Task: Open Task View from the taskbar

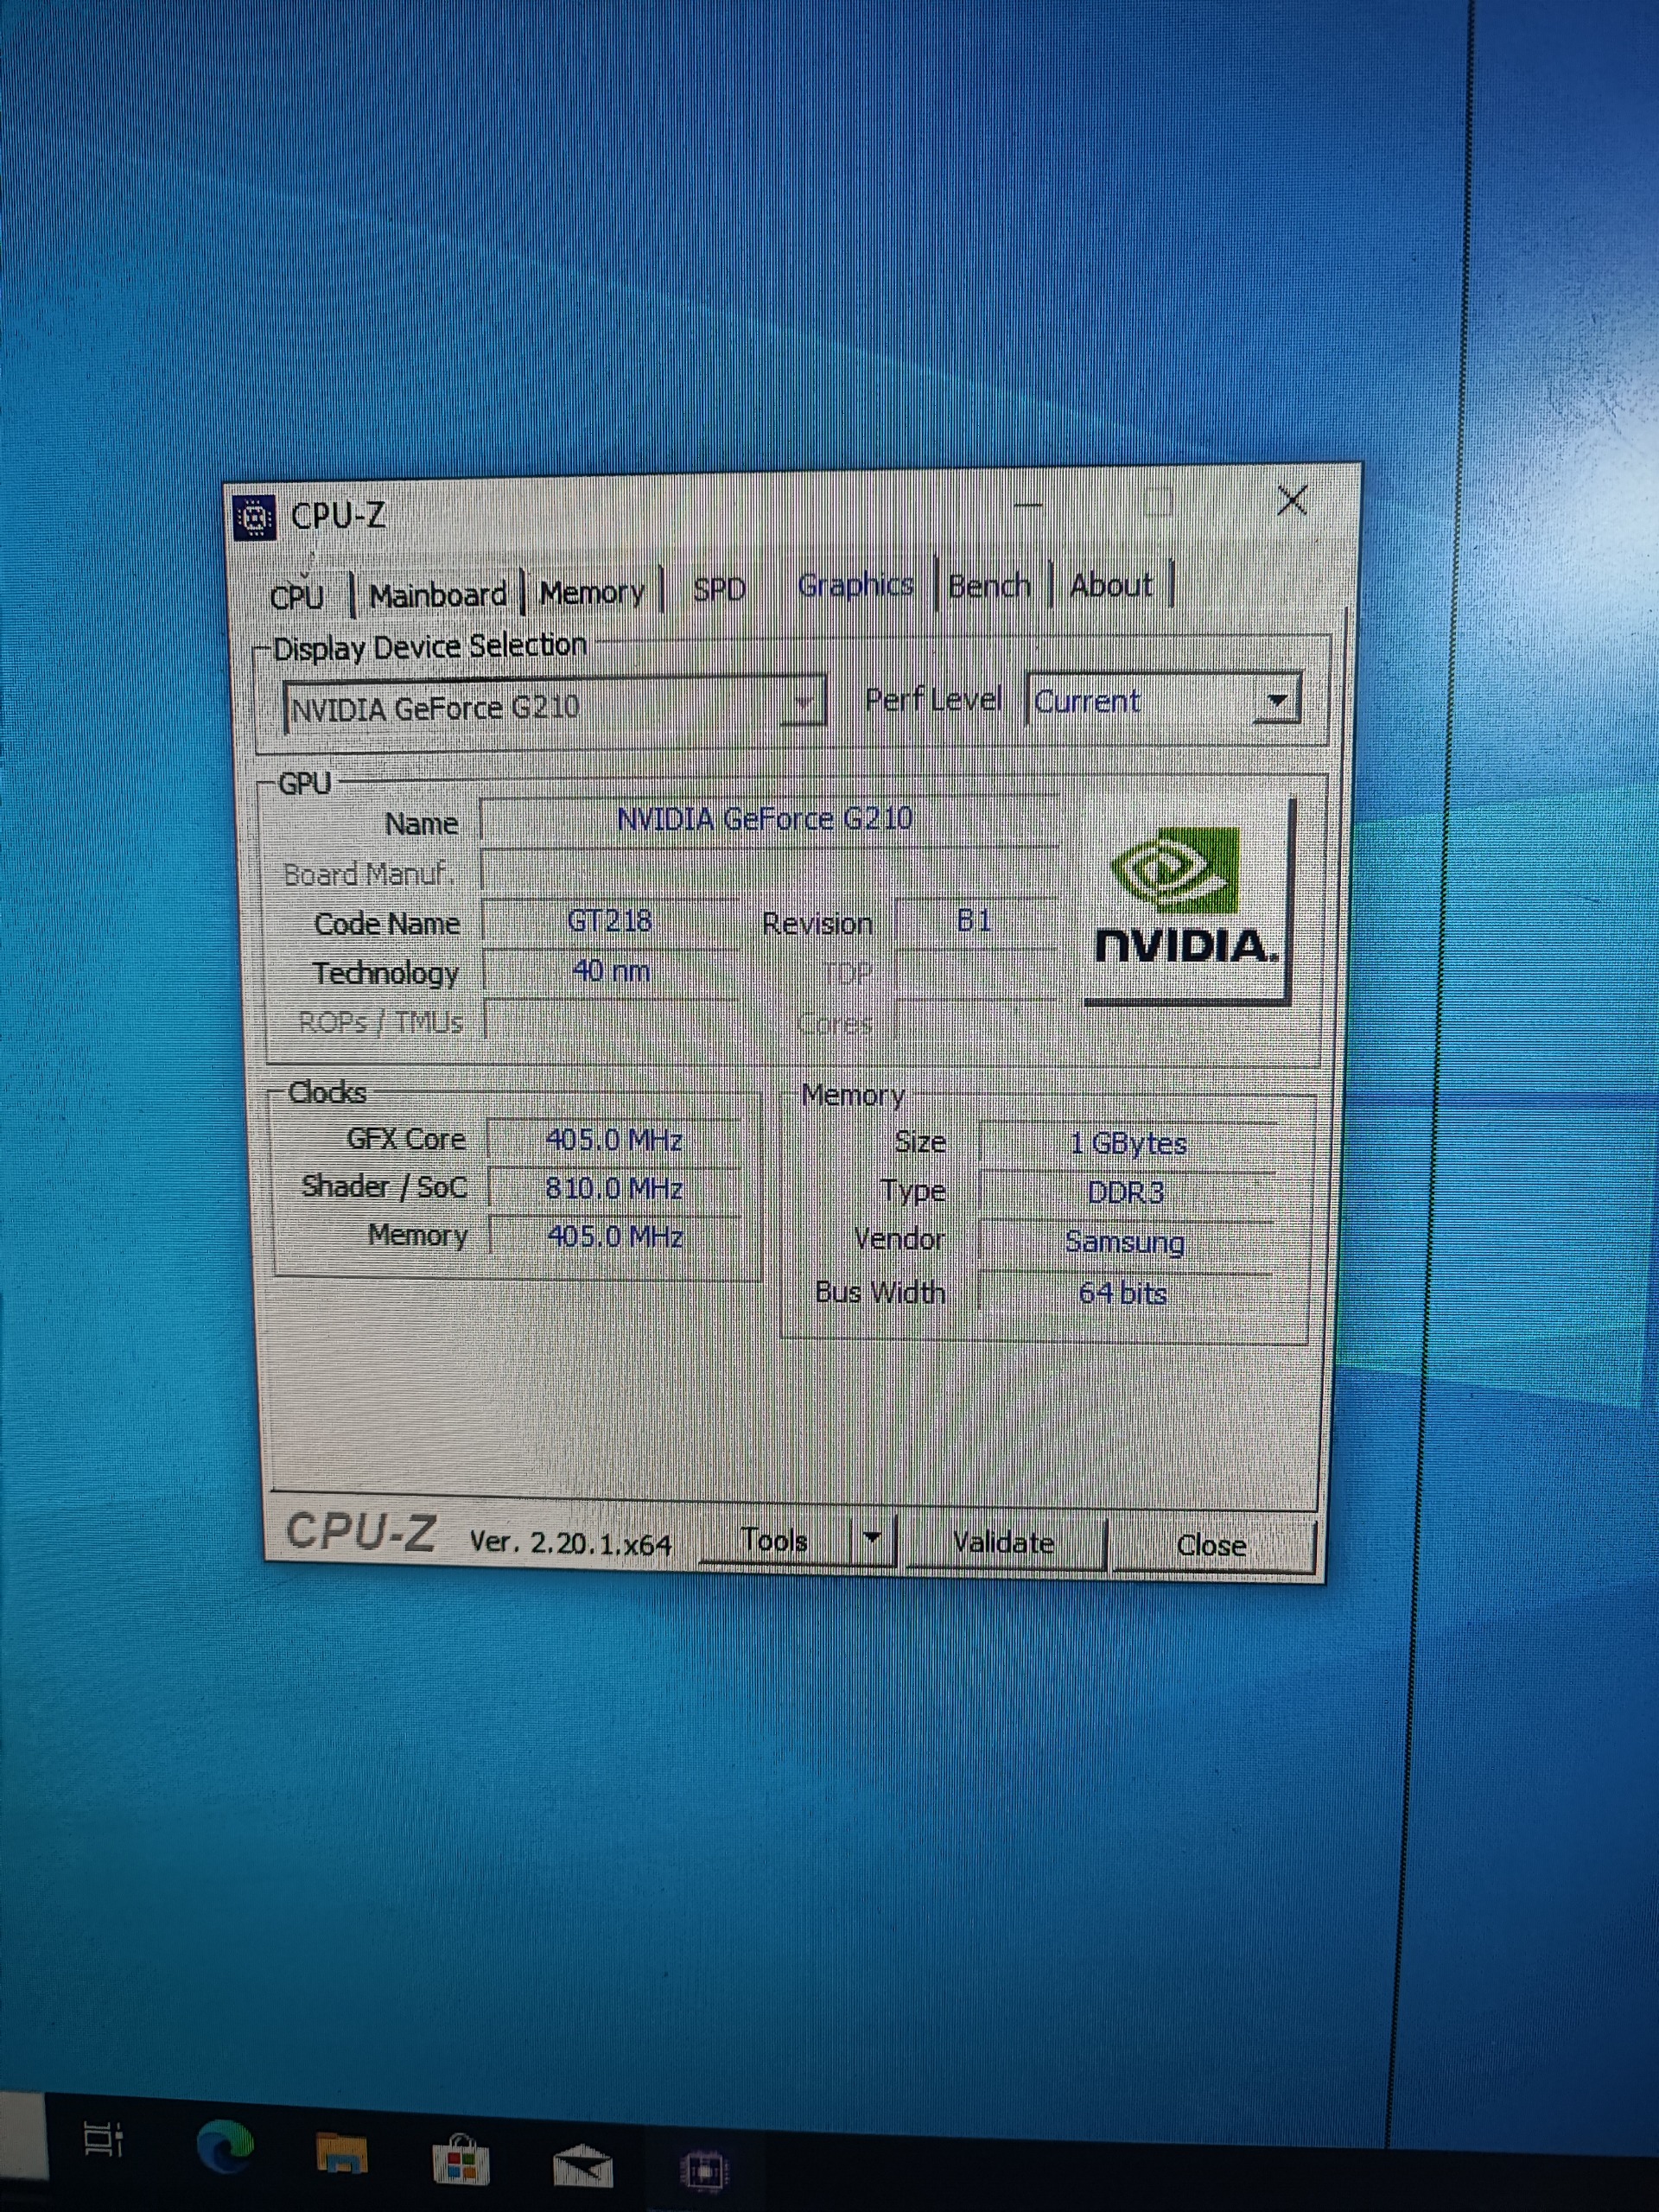Action: click(x=103, y=2141)
